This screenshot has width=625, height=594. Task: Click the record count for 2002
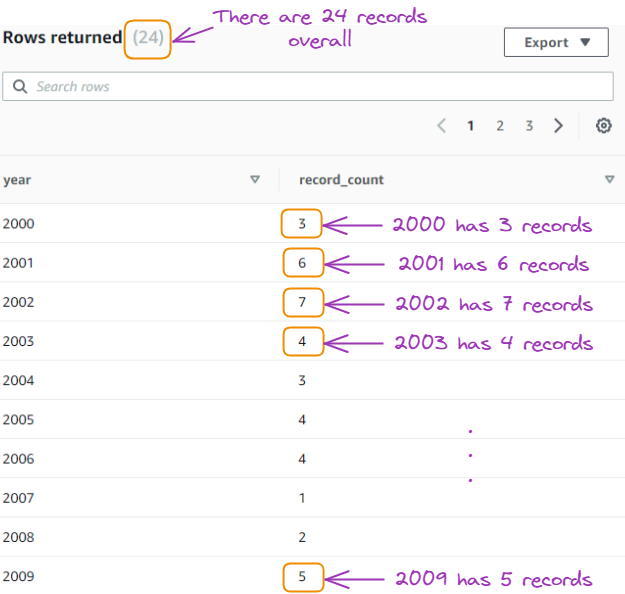click(x=302, y=302)
